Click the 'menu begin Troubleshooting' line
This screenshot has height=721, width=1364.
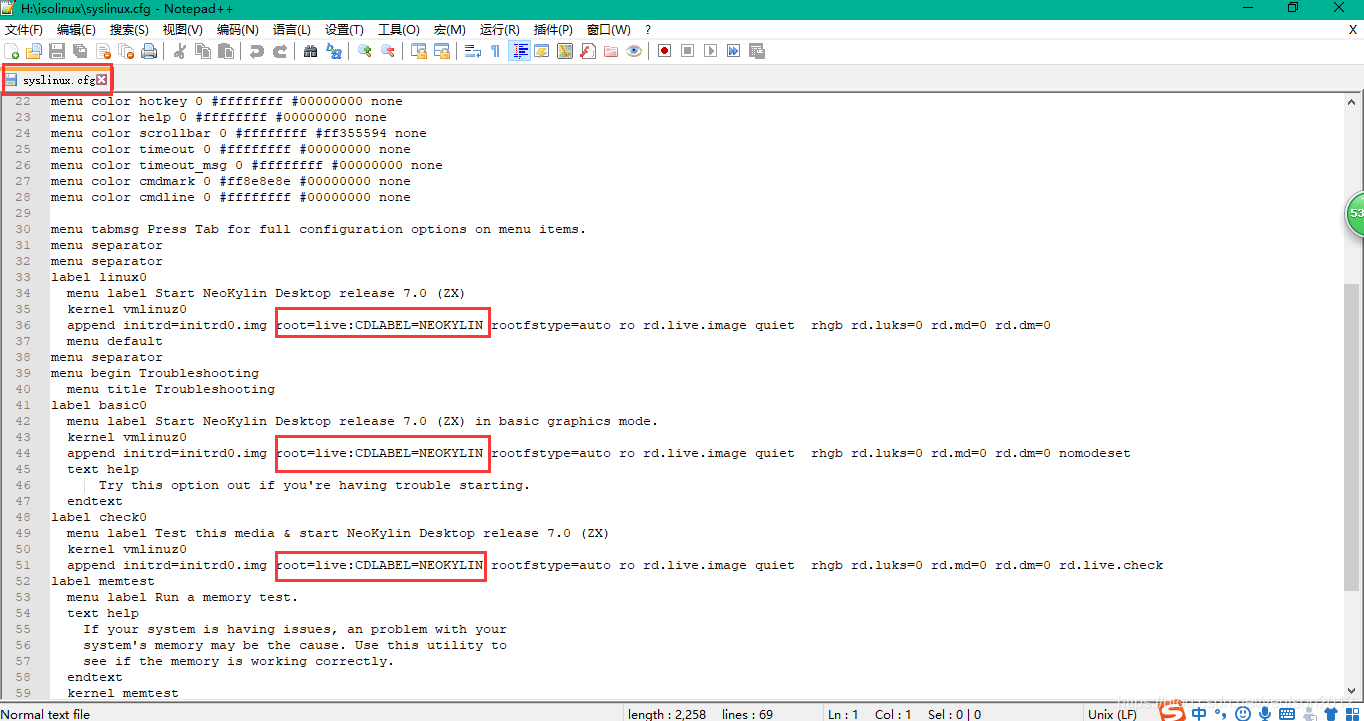click(x=155, y=373)
